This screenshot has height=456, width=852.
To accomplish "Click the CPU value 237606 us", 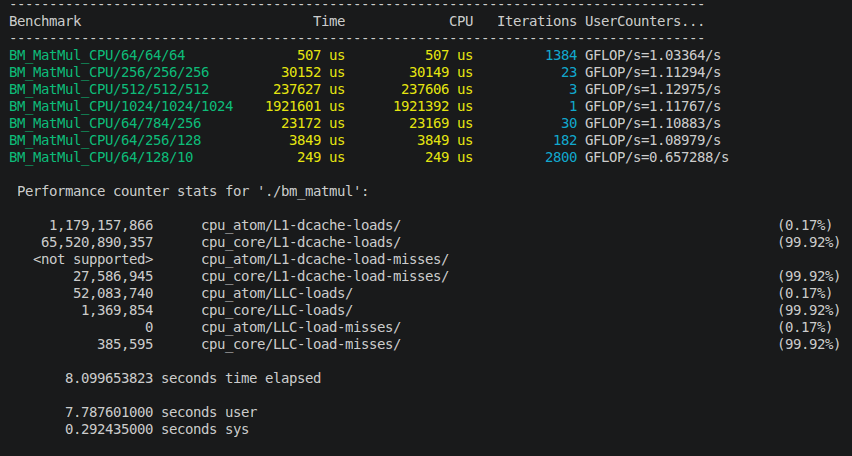I will coord(437,89).
